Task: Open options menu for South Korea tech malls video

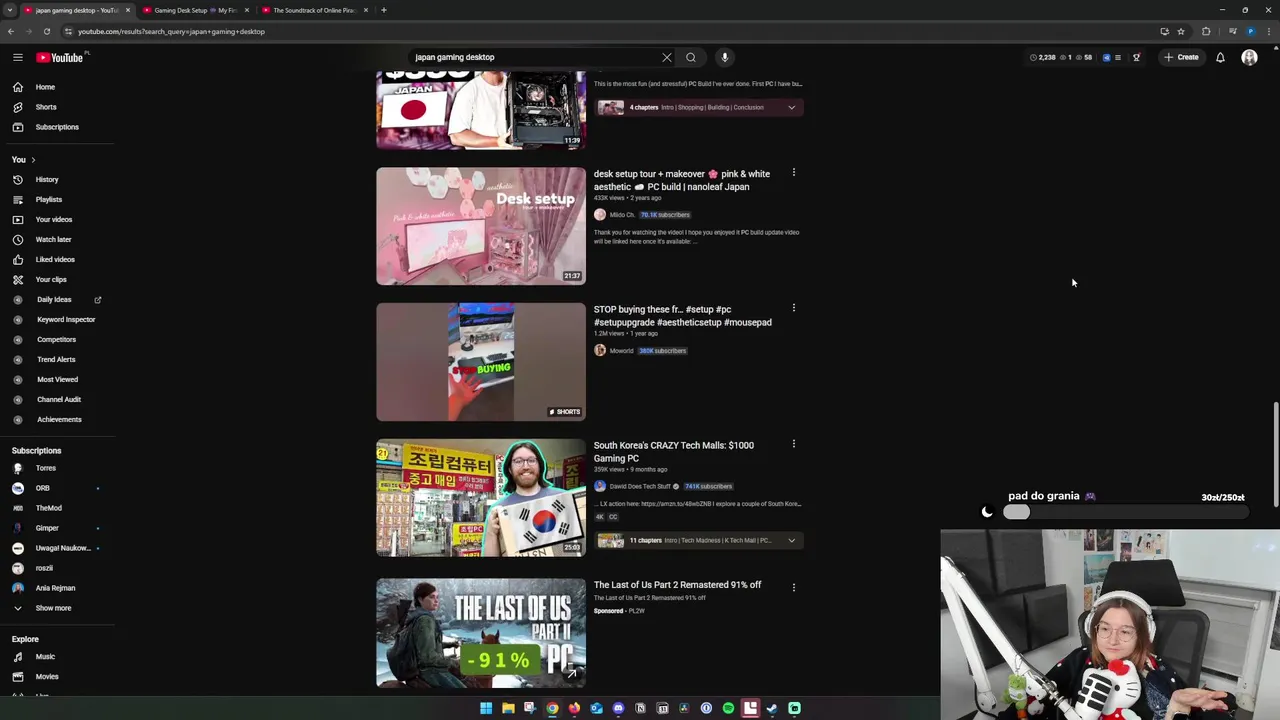Action: pos(794,444)
